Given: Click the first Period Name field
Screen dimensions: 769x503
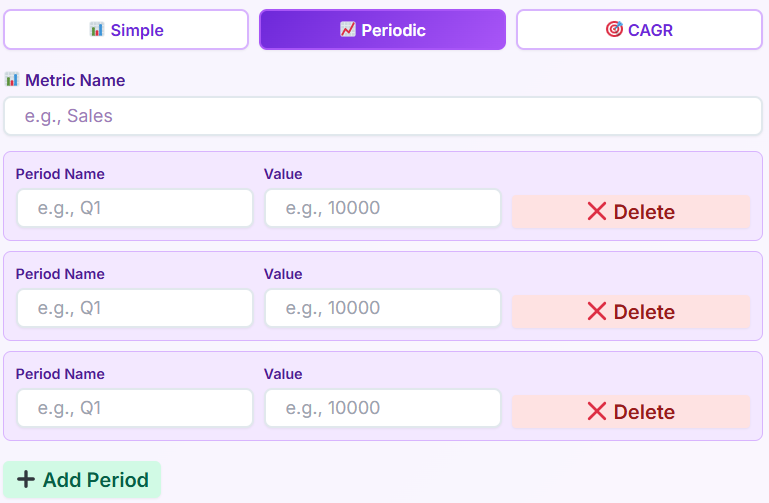Looking at the screenshot, I should [x=135, y=208].
